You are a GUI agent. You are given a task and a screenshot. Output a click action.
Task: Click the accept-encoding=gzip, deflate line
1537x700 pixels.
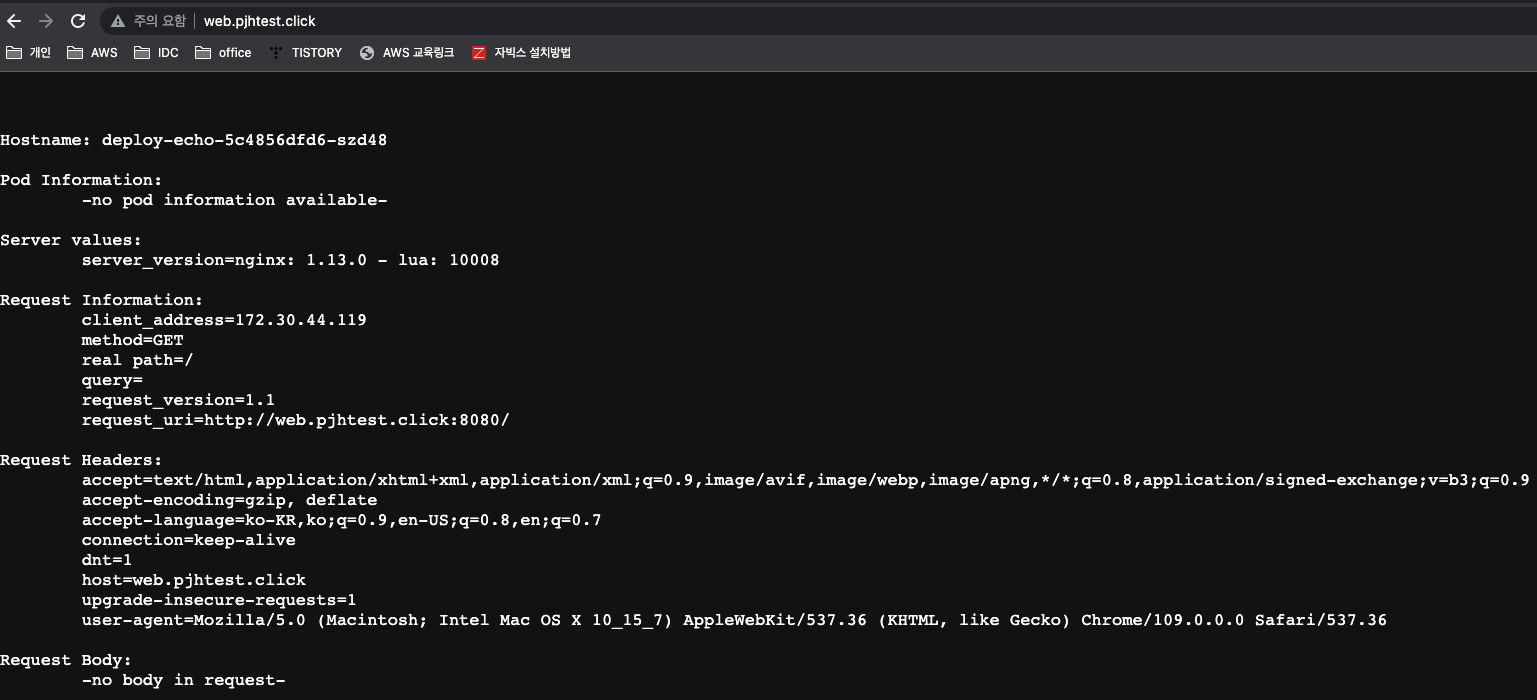[x=230, y=500]
